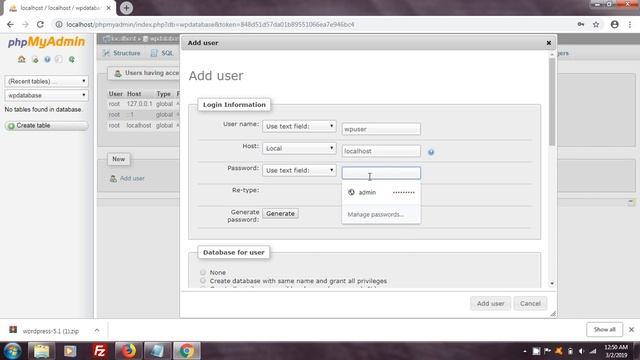Image resolution: width=640 pixels, height=360 pixels.
Task: Click the browser back arrow
Action: pyautogui.click(x=10, y=24)
